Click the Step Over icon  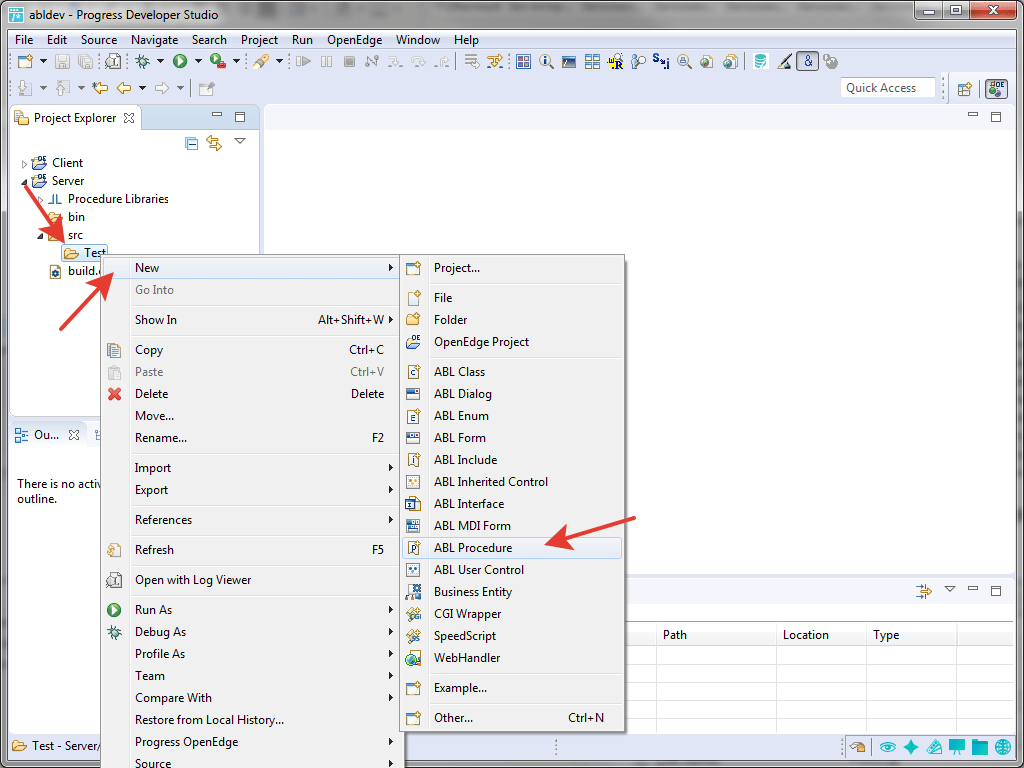tap(418, 61)
